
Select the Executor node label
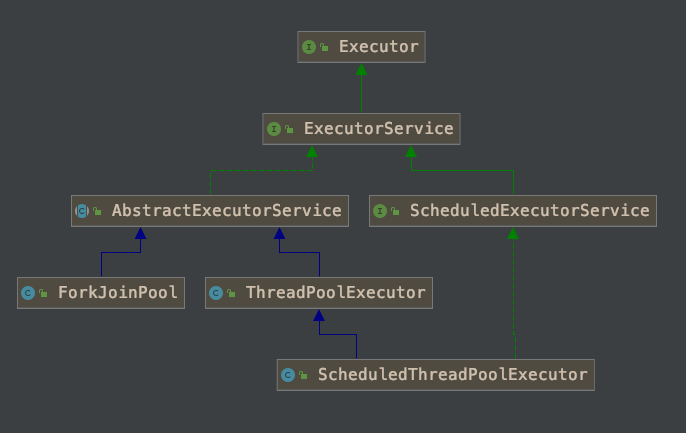[378, 46]
